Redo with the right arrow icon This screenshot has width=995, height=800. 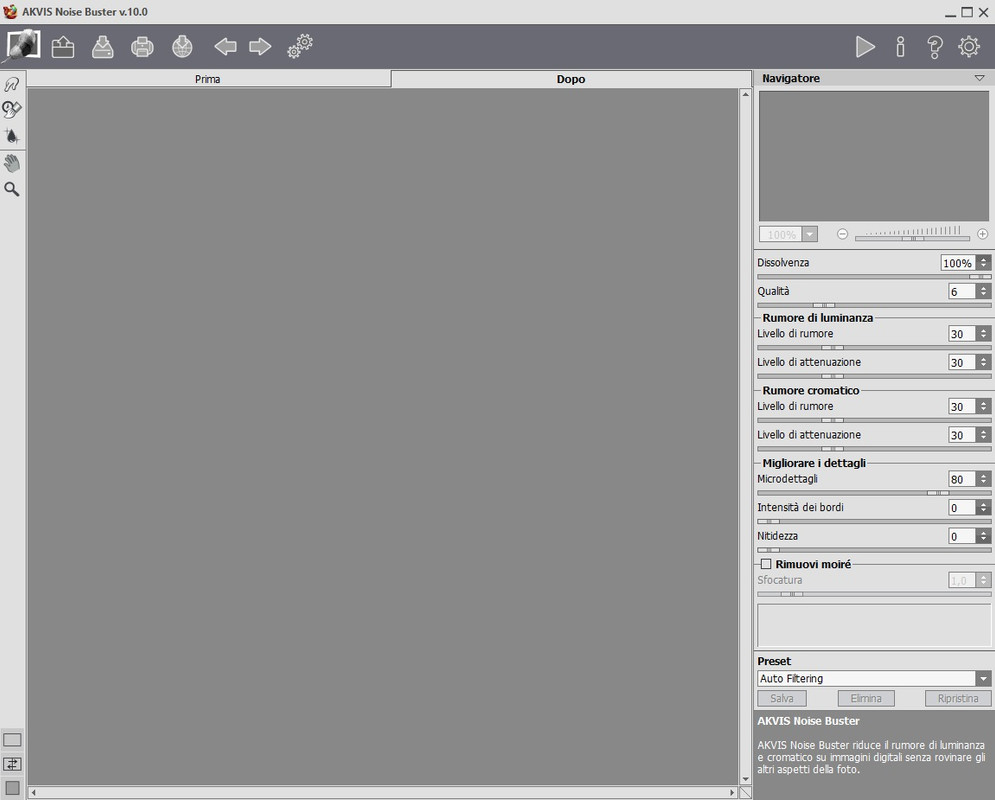point(260,46)
